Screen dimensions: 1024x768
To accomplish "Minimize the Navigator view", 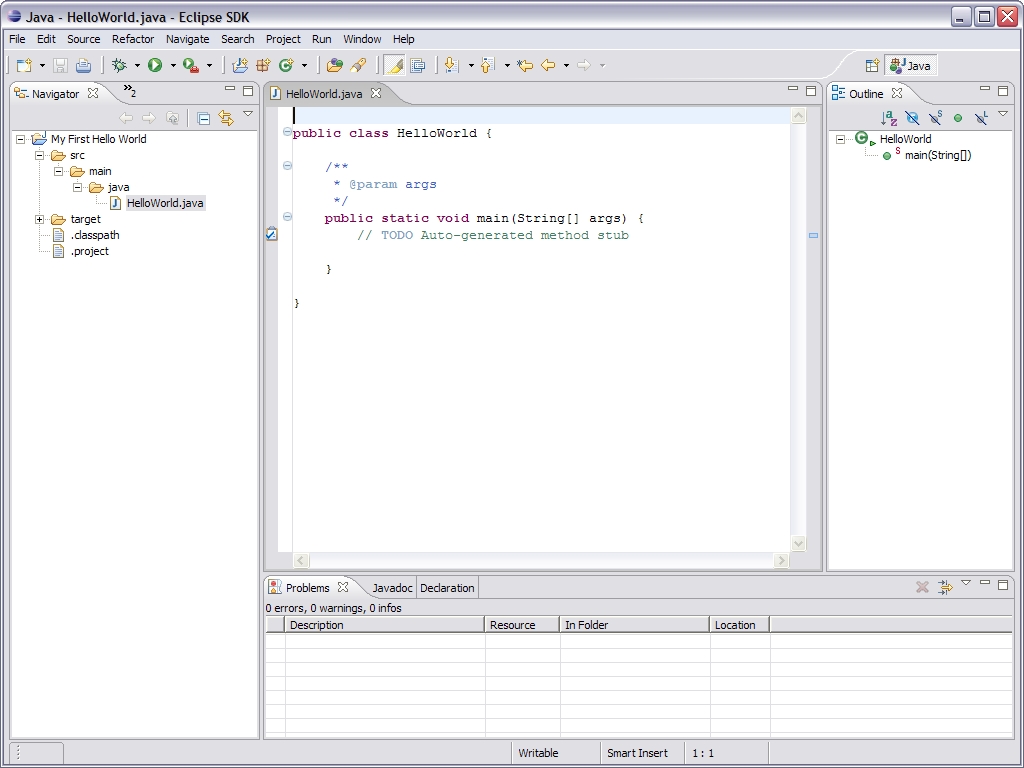I will (x=229, y=89).
